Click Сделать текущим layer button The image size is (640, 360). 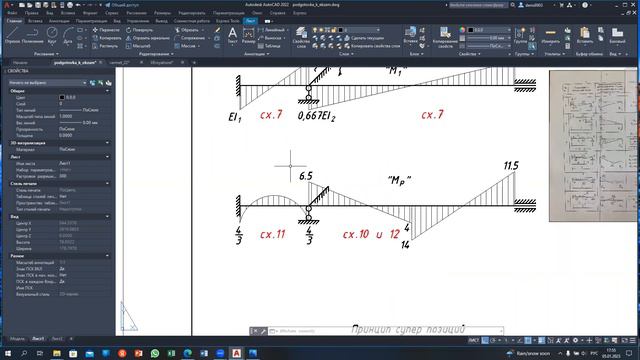pos(364,38)
